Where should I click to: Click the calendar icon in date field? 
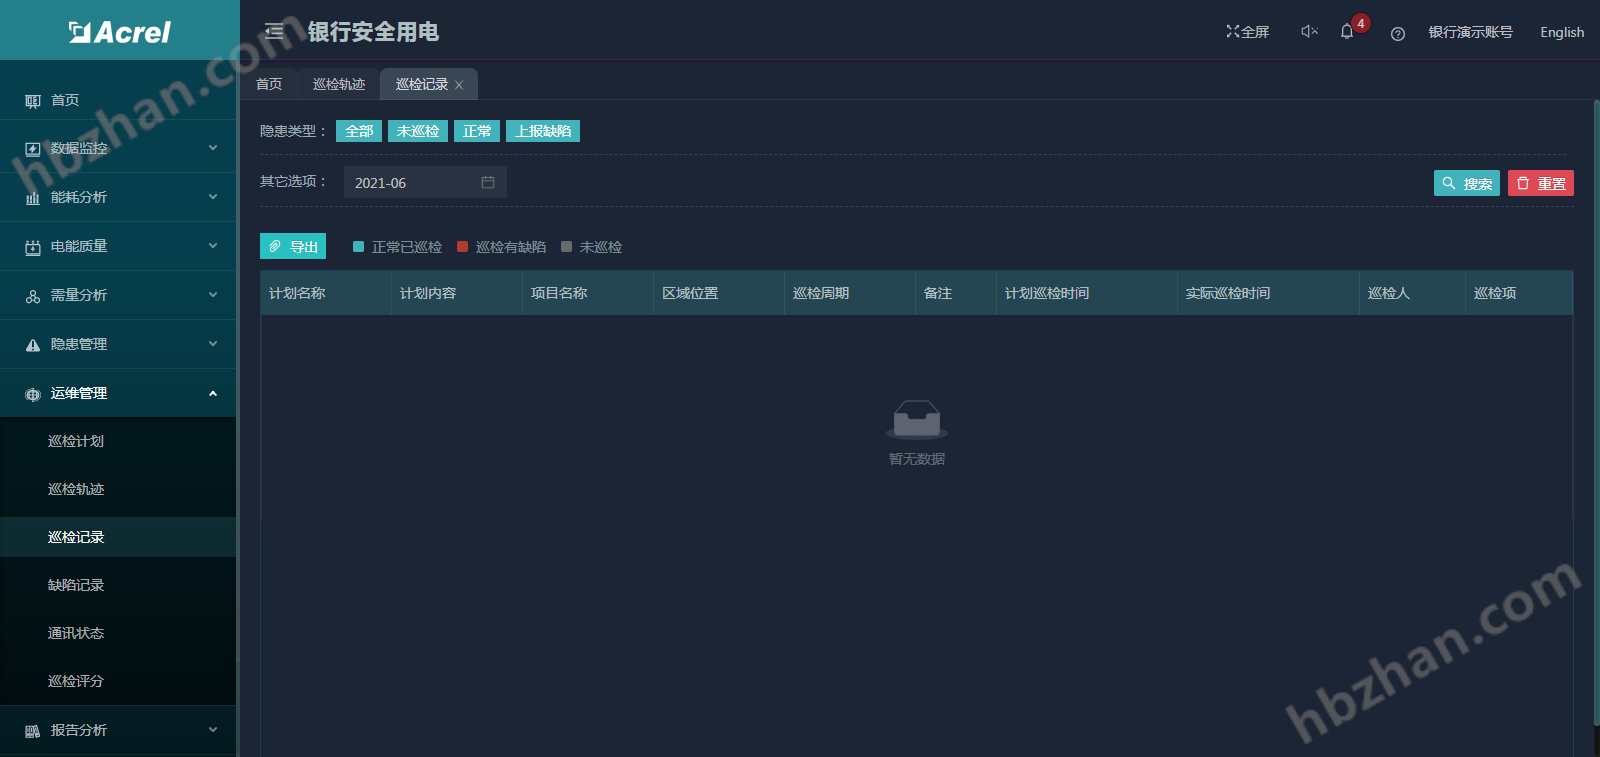pyautogui.click(x=488, y=182)
